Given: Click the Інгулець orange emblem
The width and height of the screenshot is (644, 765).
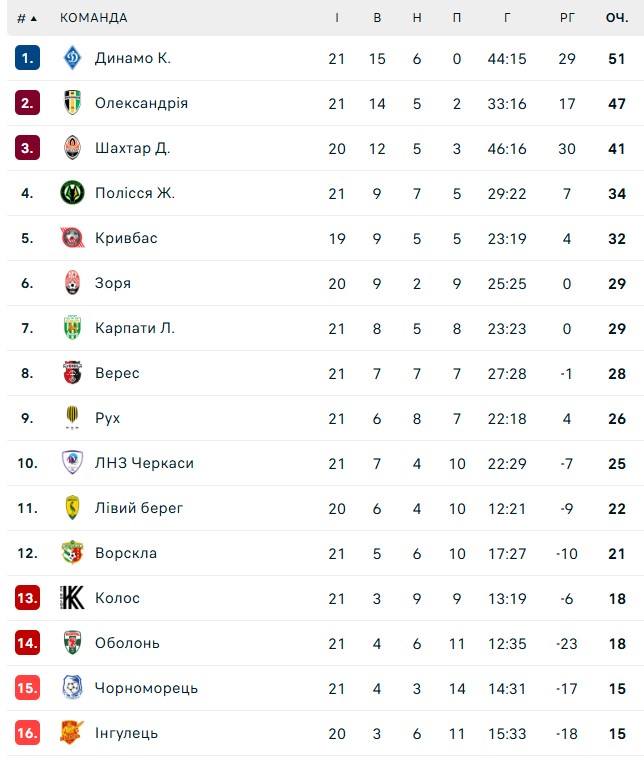Looking at the screenshot, I should [72, 732].
